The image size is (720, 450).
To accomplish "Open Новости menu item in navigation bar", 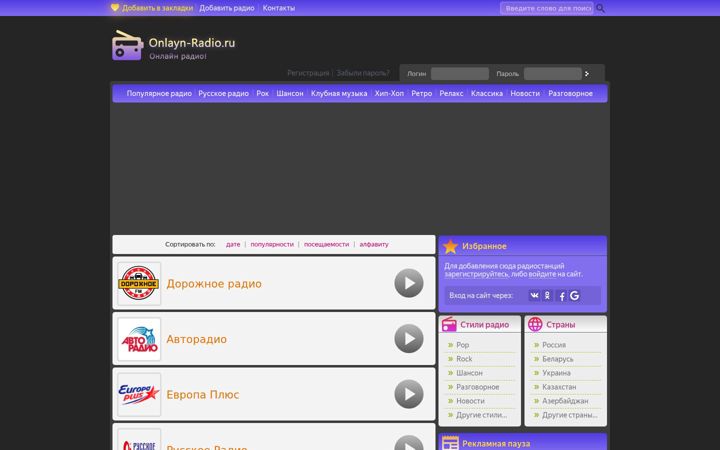I will click(525, 93).
